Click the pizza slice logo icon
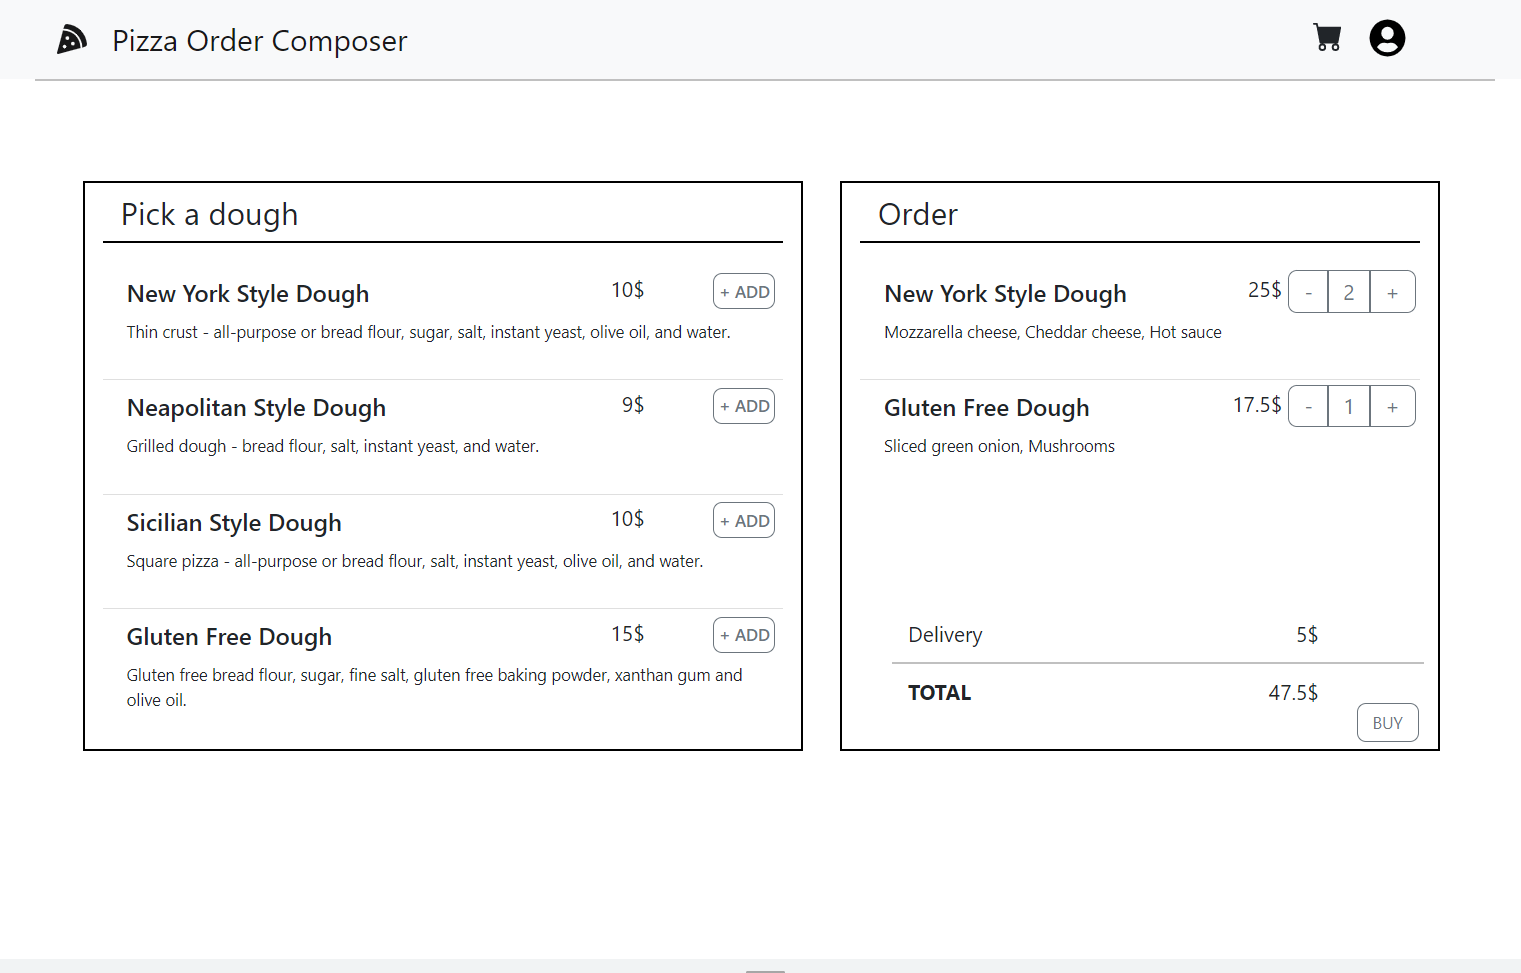 click(71, 40)
